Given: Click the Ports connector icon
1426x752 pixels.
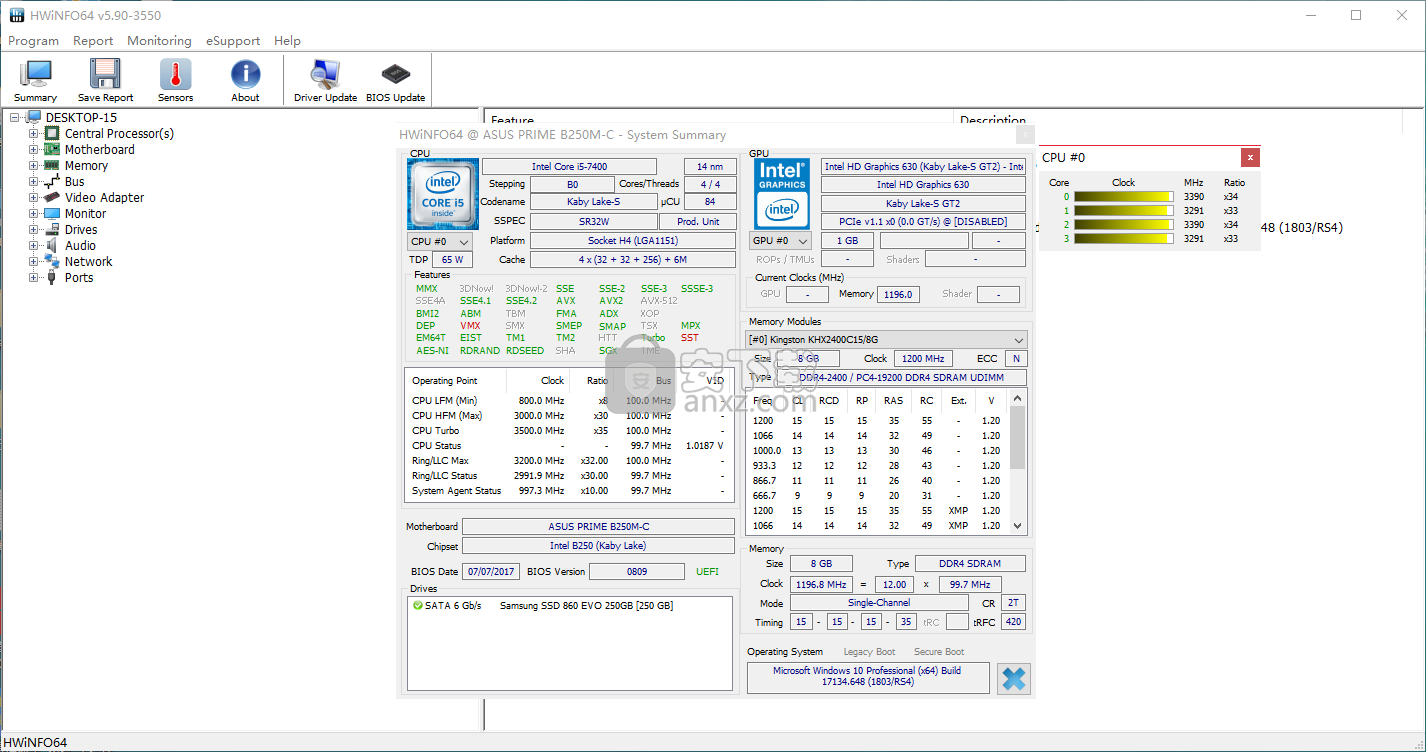Looking at the screenshot, I should 52,278.
